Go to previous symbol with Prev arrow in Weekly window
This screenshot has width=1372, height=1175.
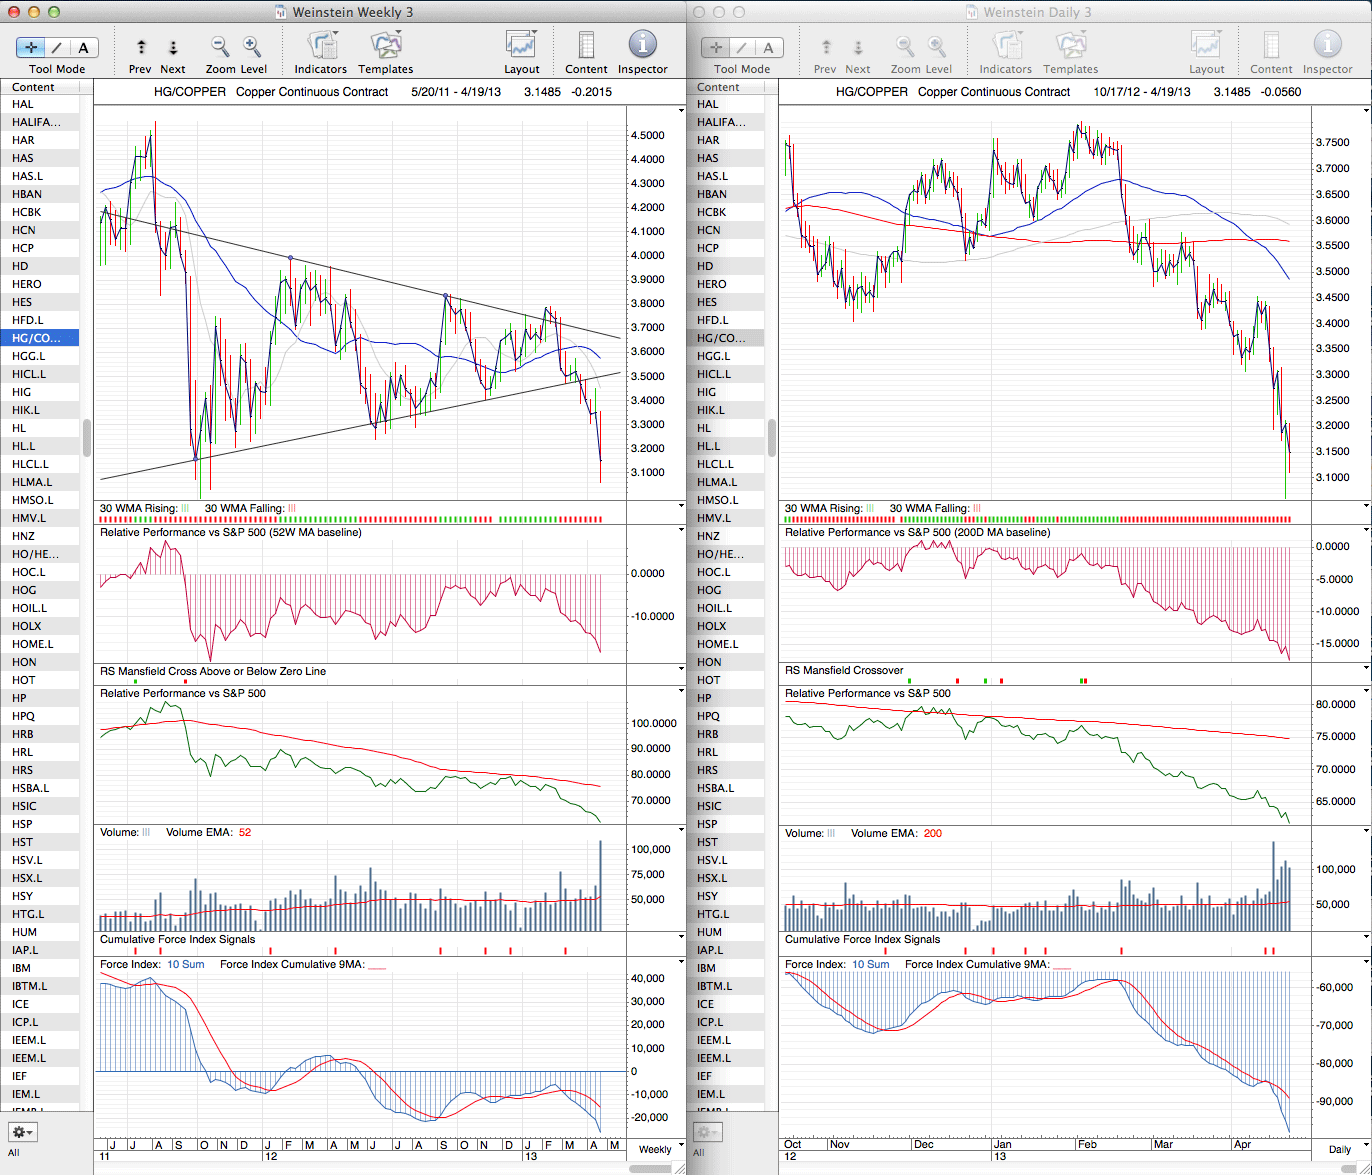141,47
